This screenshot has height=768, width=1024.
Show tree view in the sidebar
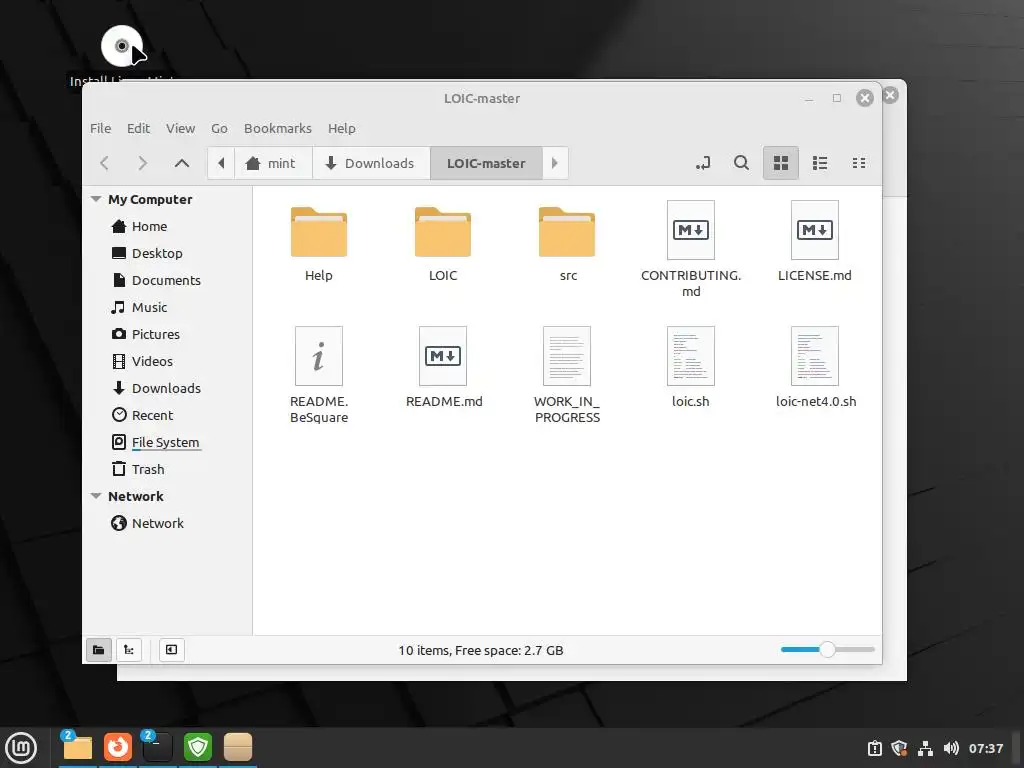pos(129,650)
